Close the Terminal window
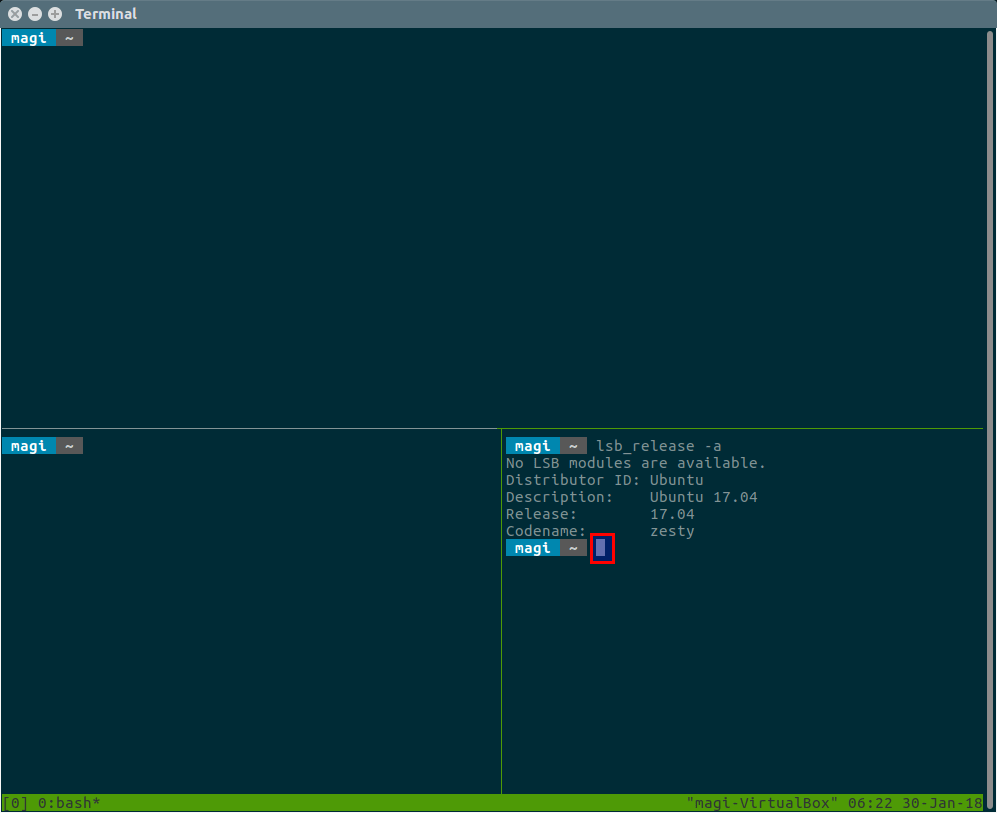 click(15, 14)
